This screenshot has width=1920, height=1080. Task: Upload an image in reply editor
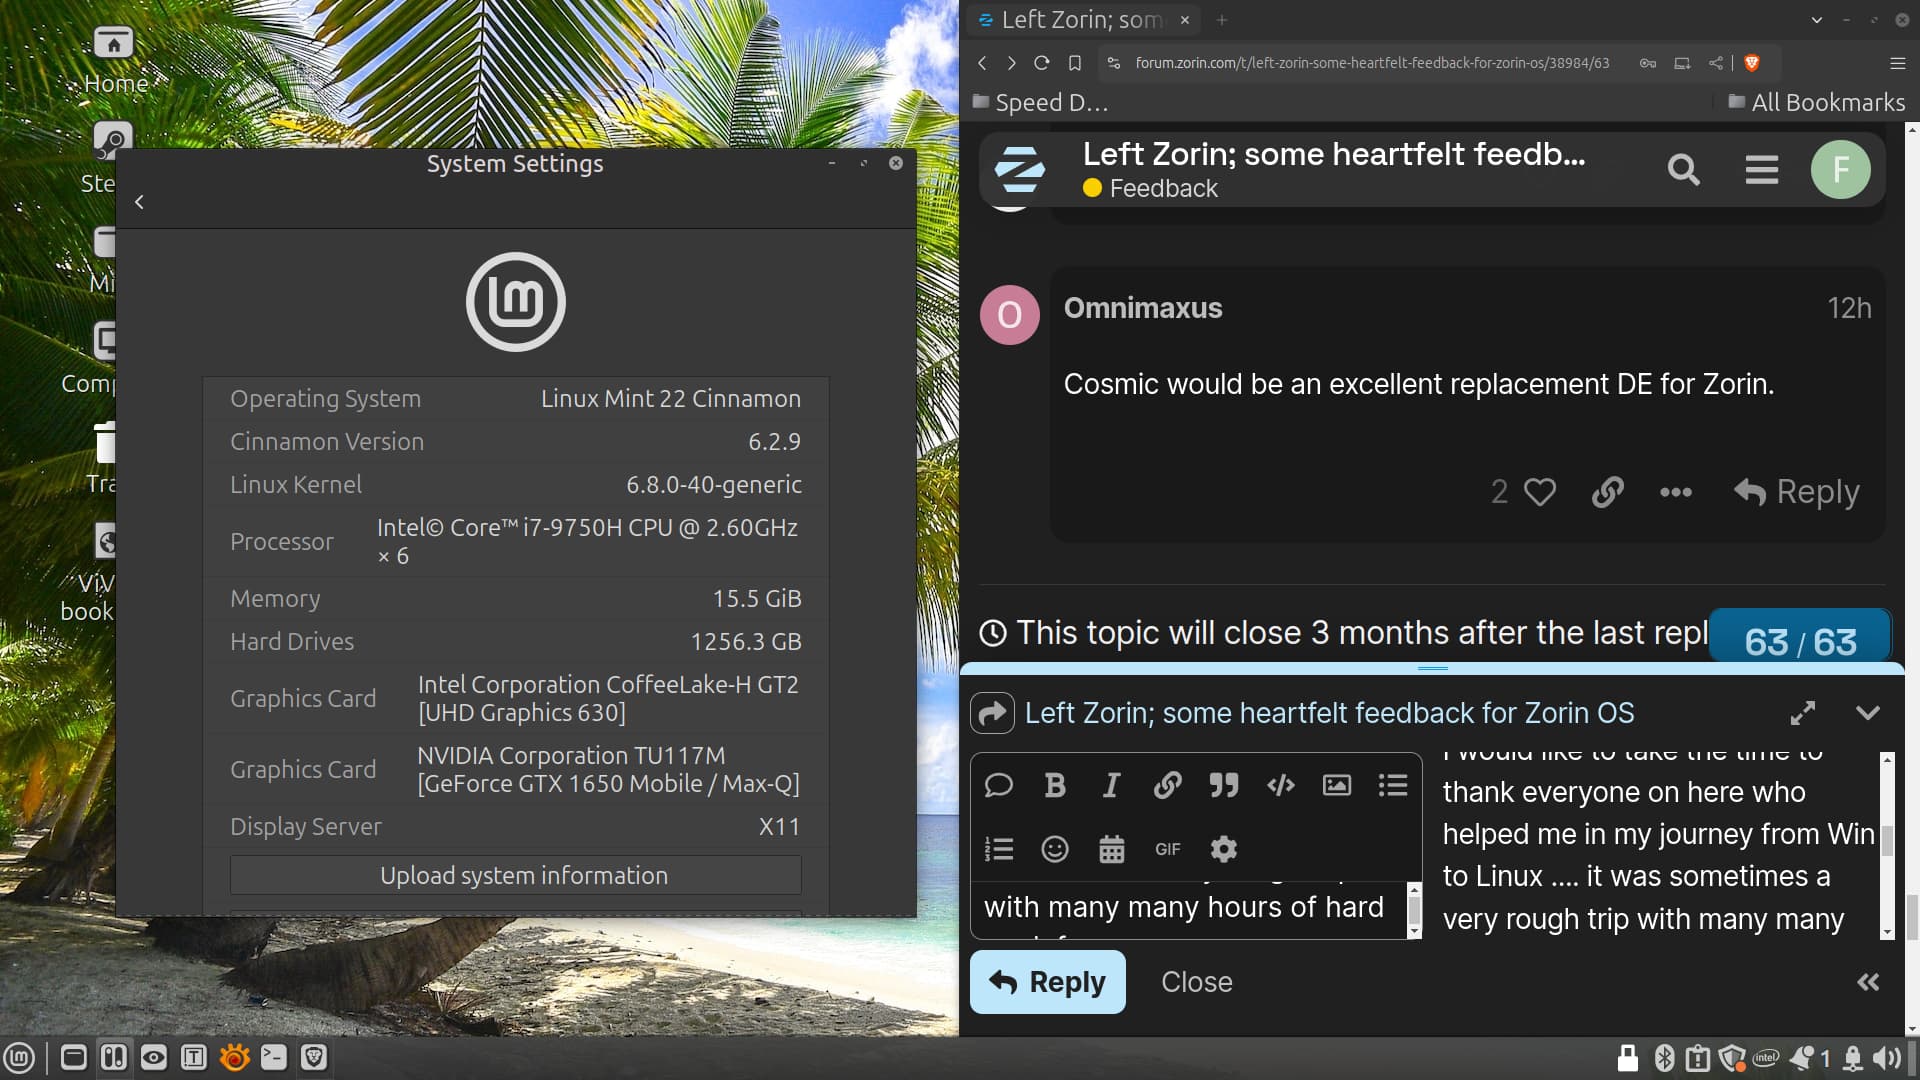point(1337,786)
